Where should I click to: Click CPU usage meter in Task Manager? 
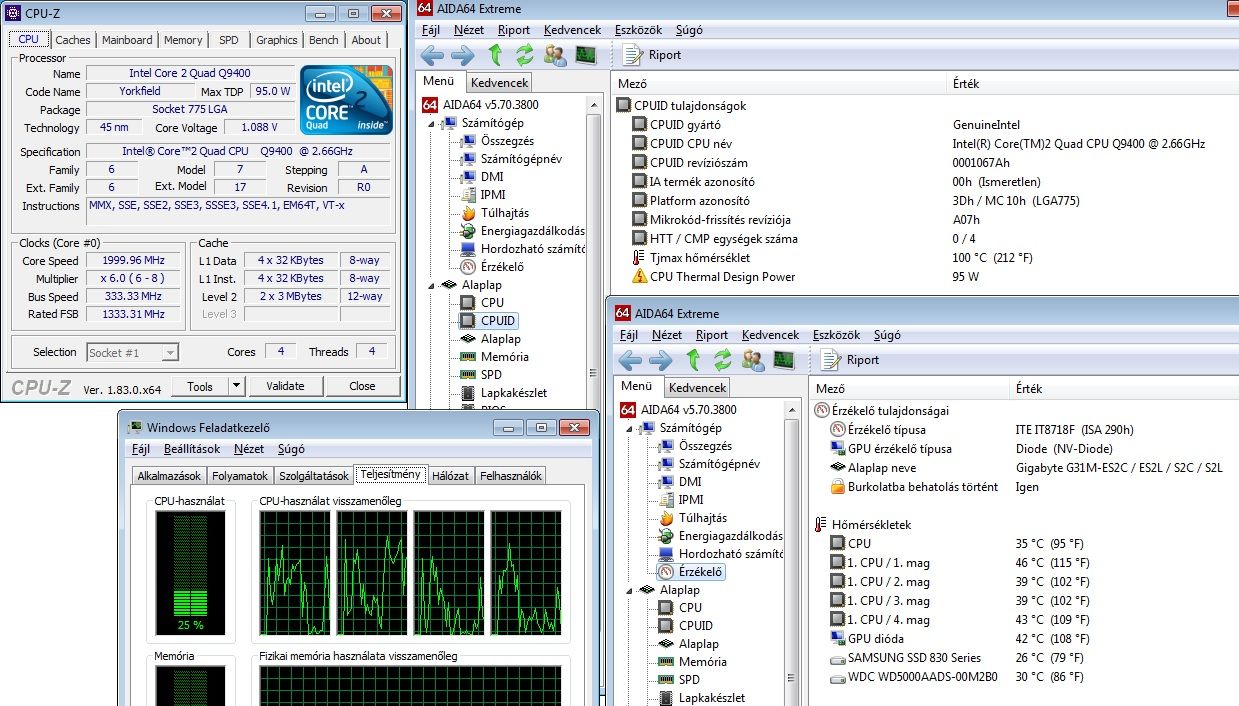click(190, 574)
